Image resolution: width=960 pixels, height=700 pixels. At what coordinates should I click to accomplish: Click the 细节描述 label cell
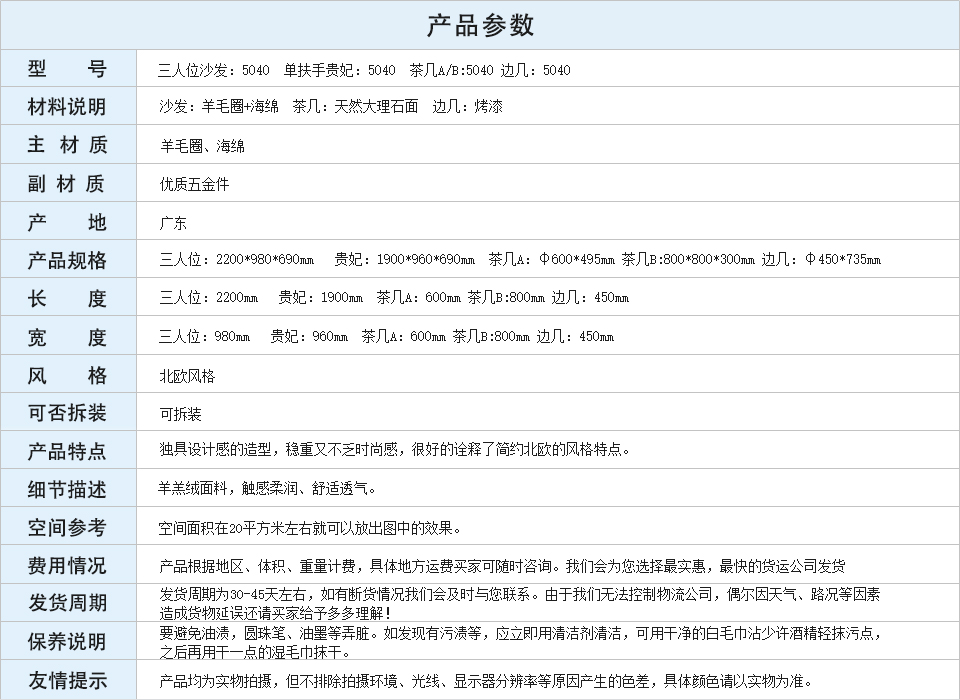67,489
